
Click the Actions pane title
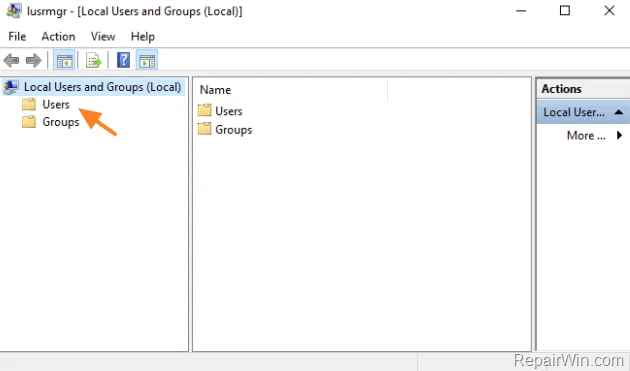pyautogui.click(x=561, y=89)
